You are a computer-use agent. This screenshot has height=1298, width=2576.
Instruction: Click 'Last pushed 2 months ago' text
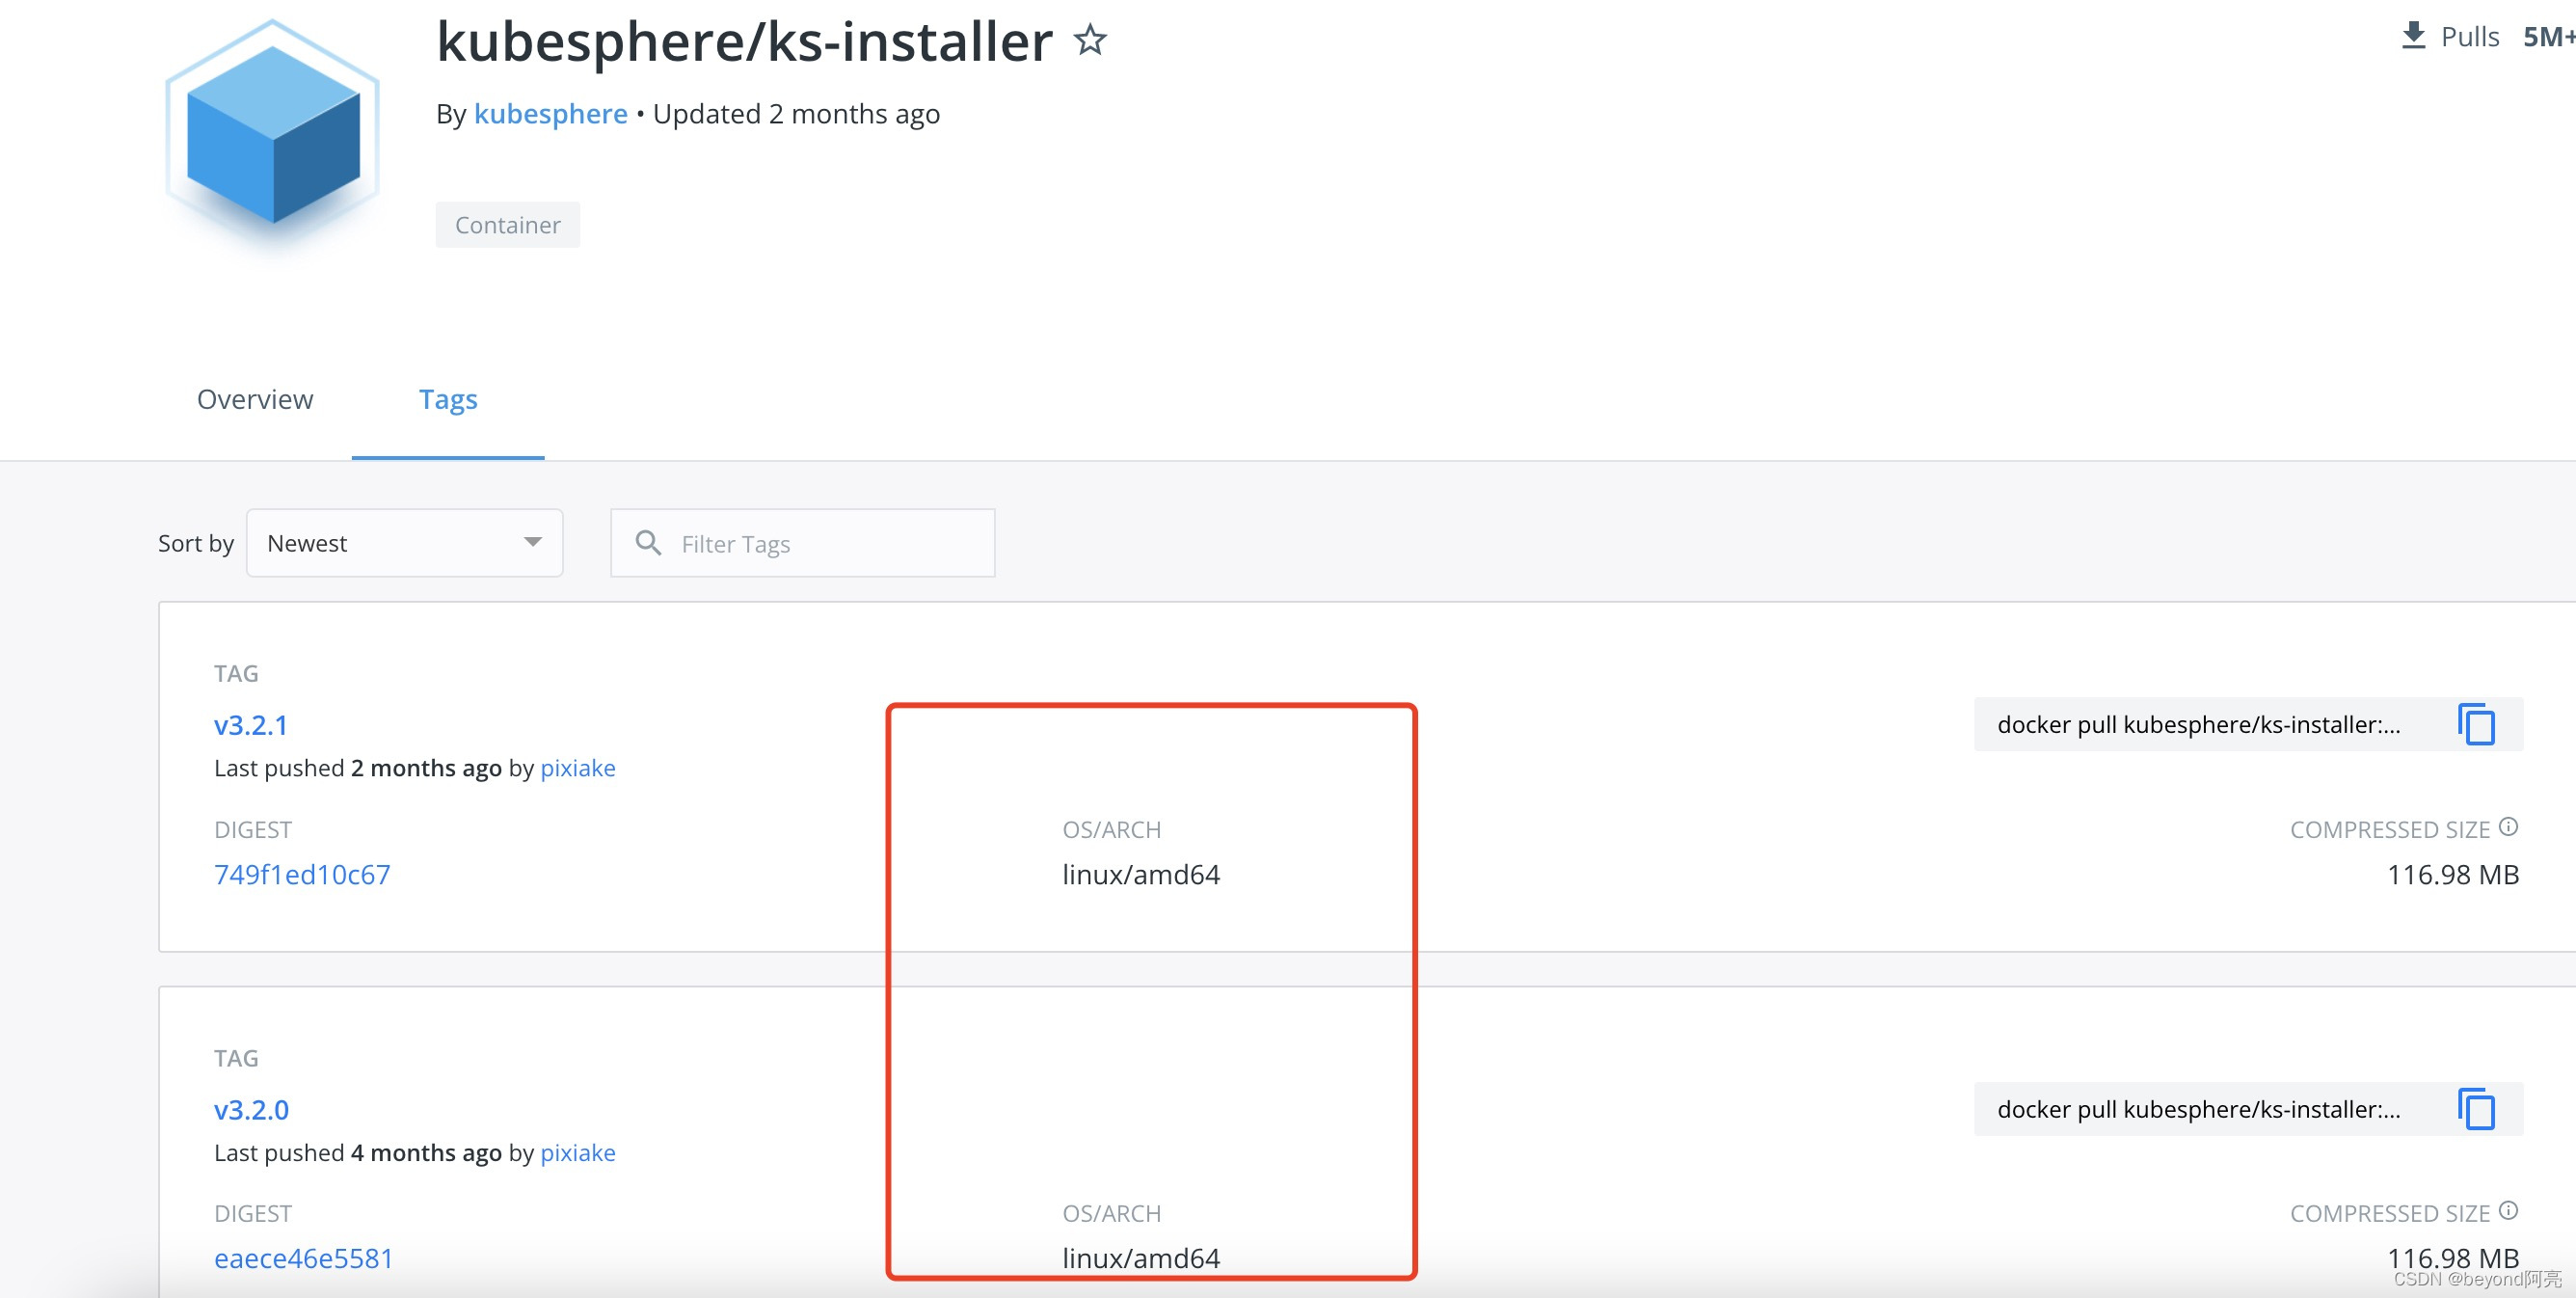click(x=358, y=768)
